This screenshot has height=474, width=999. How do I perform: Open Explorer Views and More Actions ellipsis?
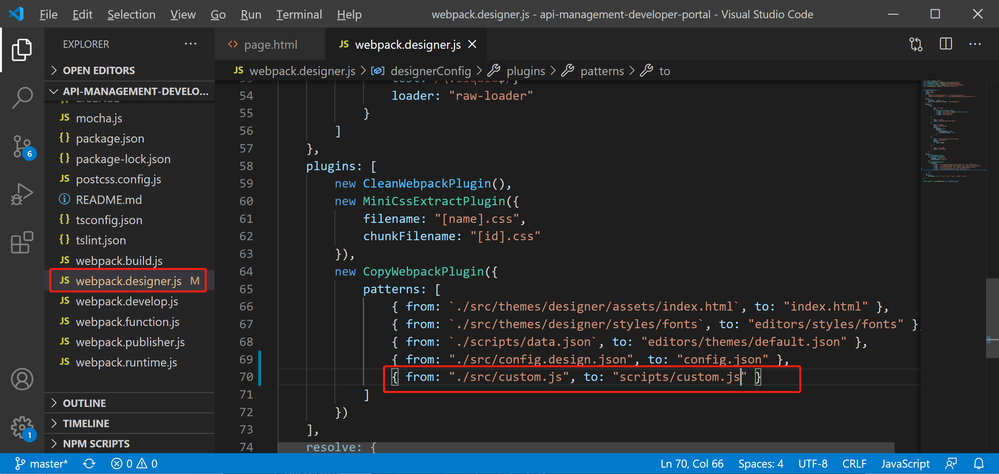190,44
